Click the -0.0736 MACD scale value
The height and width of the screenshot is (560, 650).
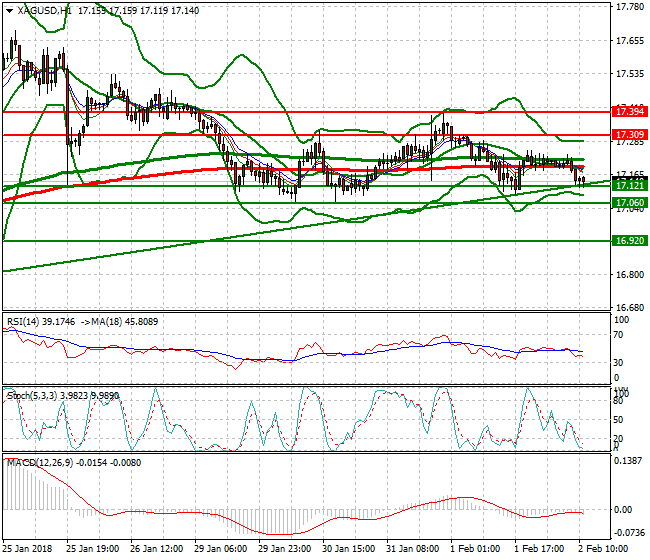628,533
